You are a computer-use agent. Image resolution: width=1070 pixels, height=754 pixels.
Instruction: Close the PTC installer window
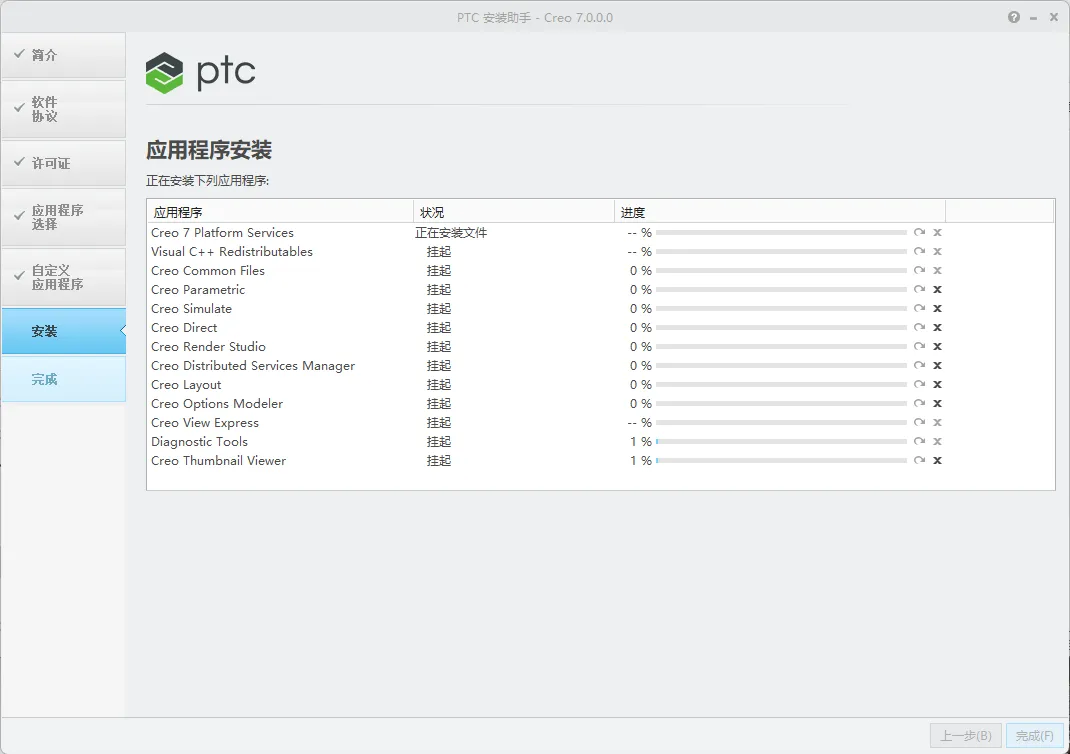pyautogui.click(x=1054, y=17)
